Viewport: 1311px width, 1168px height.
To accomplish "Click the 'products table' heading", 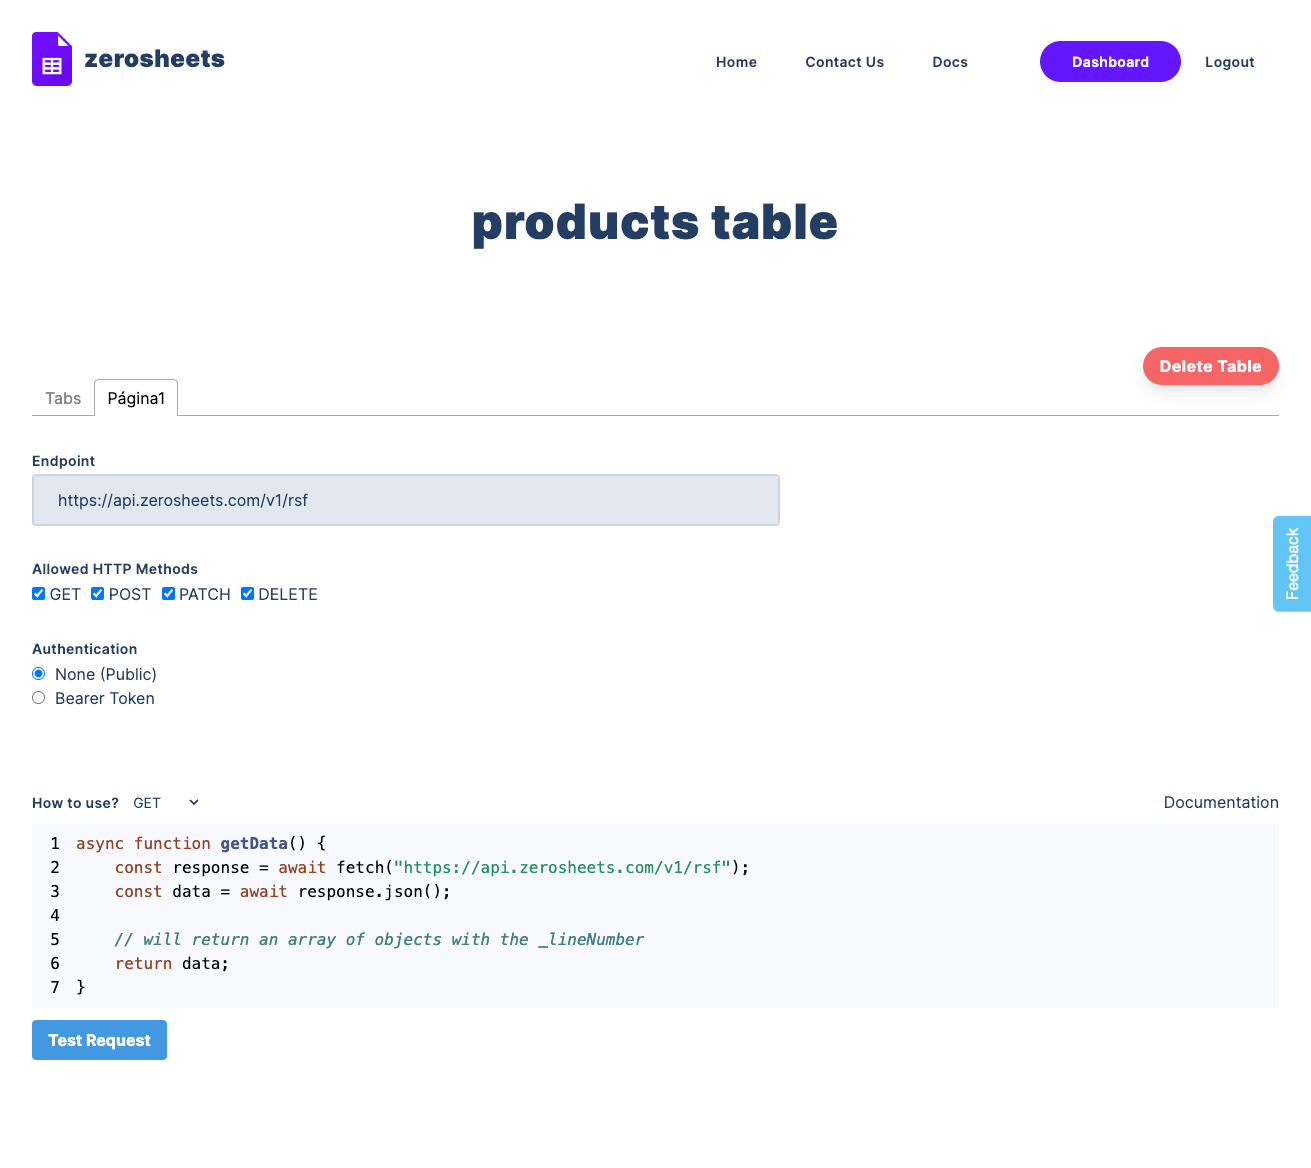I will click(x=655, y=223).
